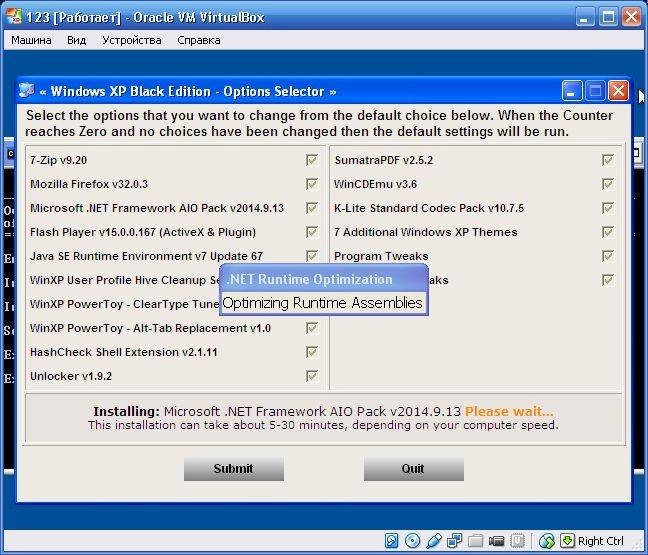
Task: Uncheck the Unlocker v1.9.2 checkbox
Action: tap(312, 376)
